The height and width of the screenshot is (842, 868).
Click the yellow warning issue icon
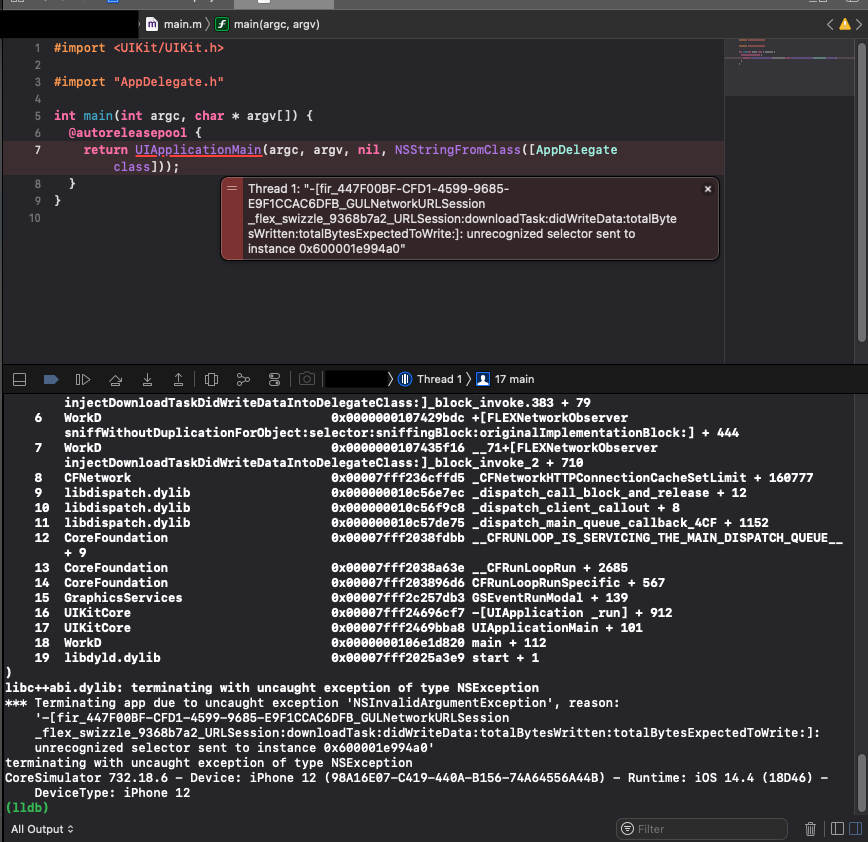(845, 24)
